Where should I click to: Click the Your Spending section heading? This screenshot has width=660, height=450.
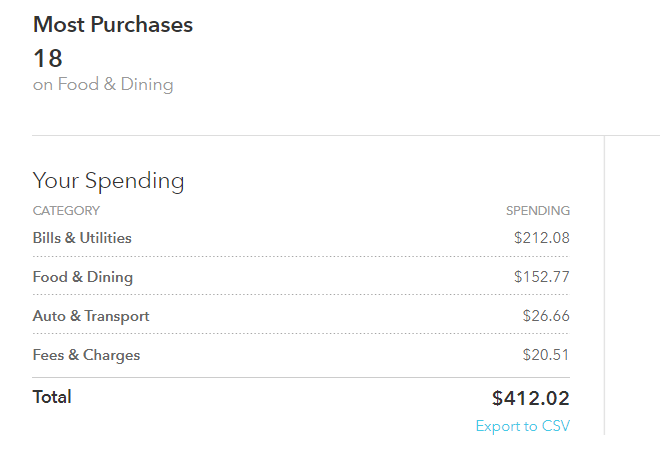(x=109, y=181)
